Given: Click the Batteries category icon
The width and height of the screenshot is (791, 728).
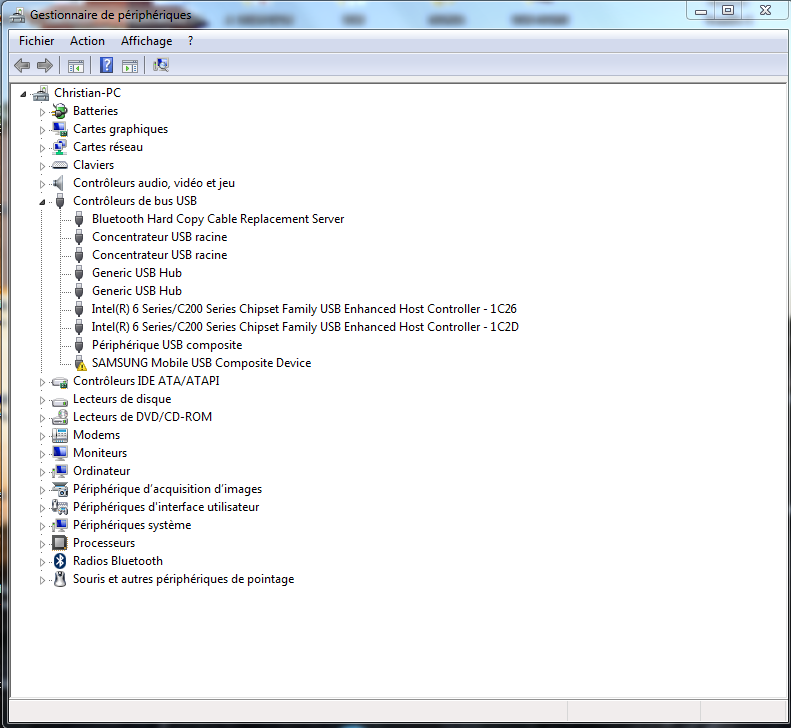Looking at the screenshot, I should tap(60, 111).
